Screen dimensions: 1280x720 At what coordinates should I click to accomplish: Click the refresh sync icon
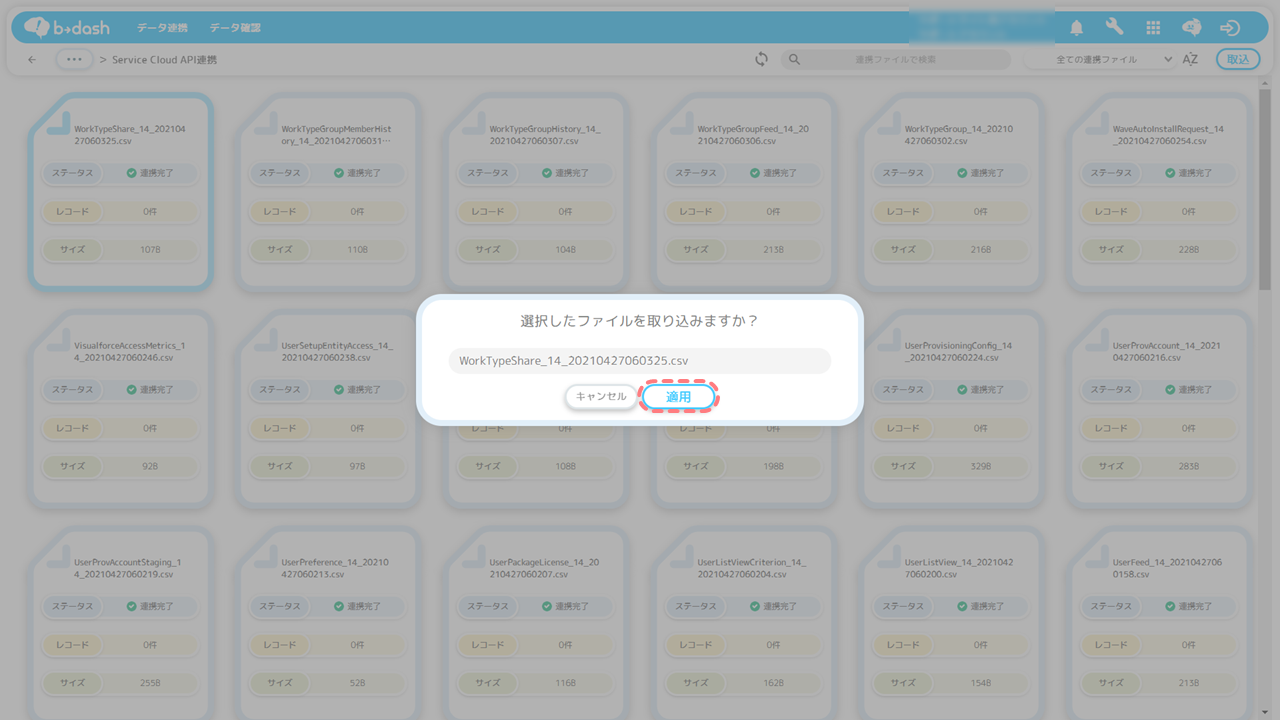click(x=761, y=60)
